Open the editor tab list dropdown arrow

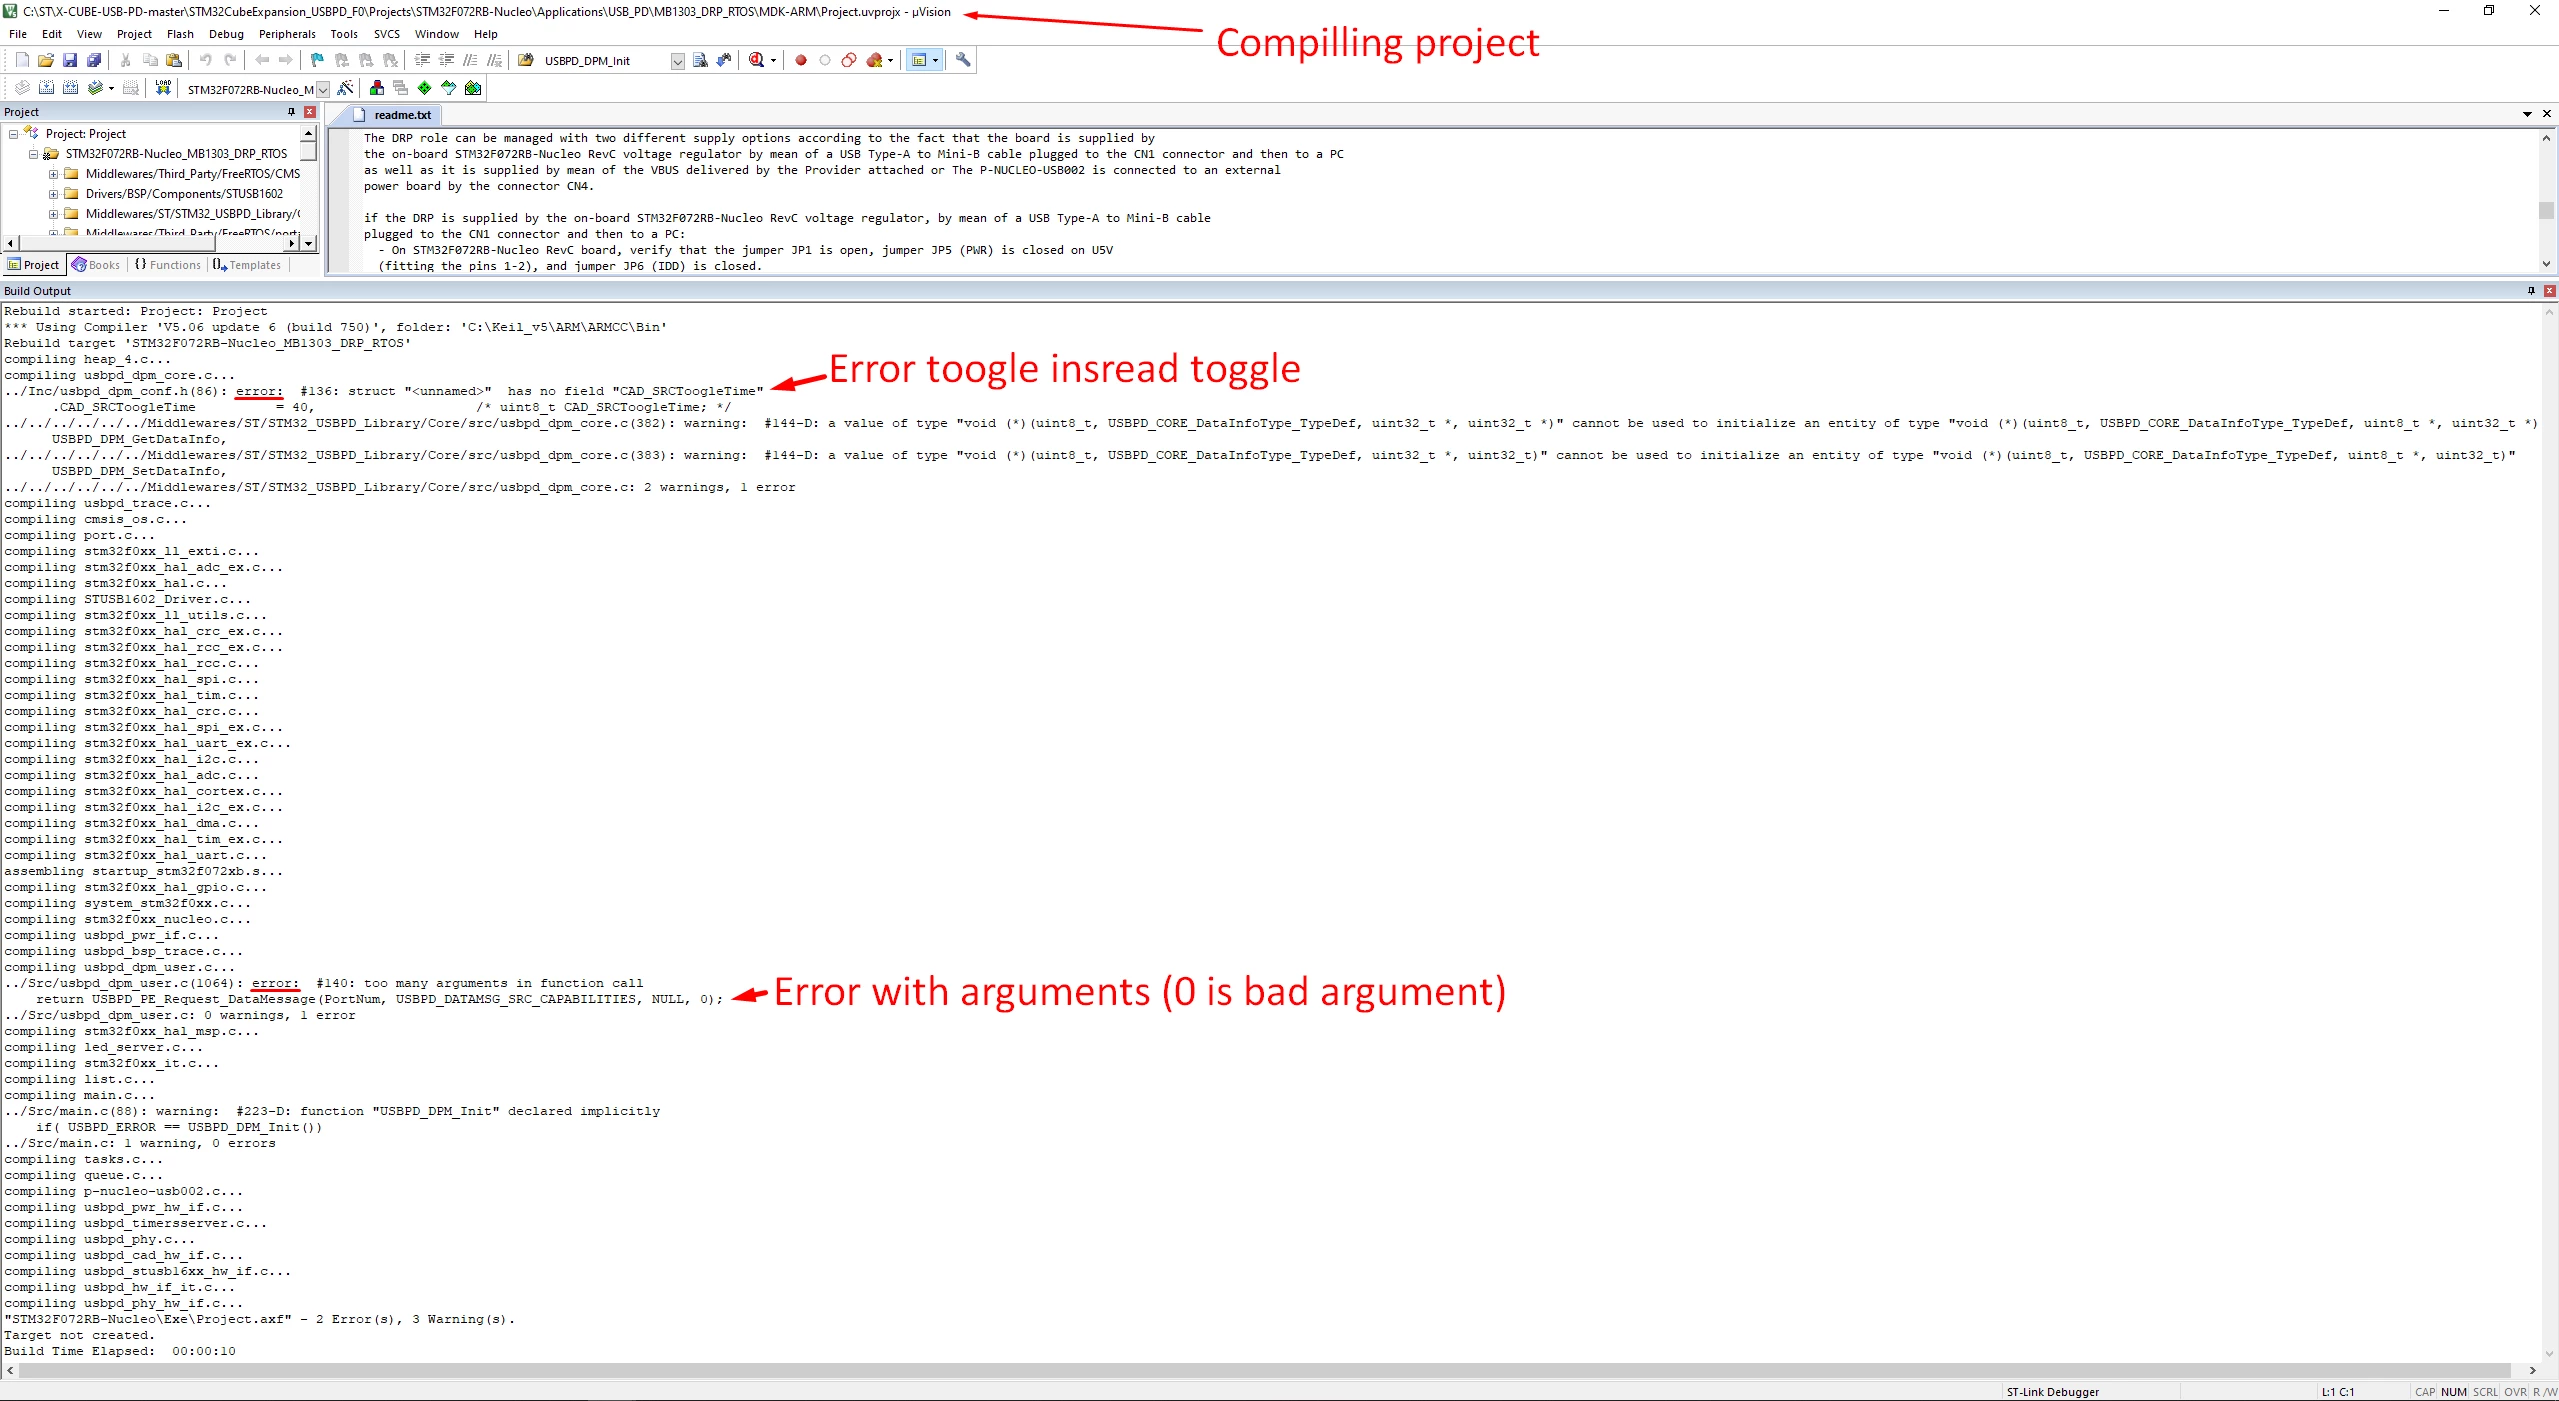(2527, 114)
